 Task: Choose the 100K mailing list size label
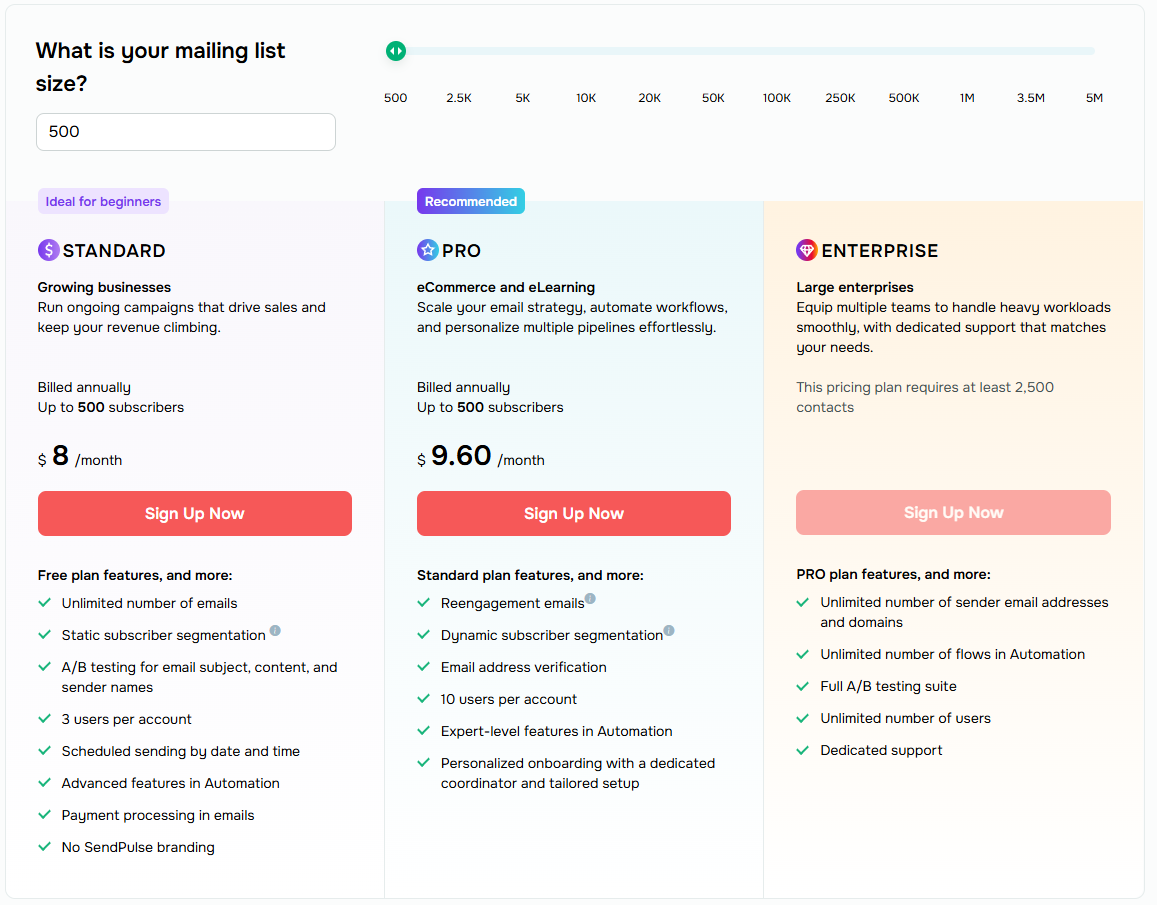coord(777,98)
